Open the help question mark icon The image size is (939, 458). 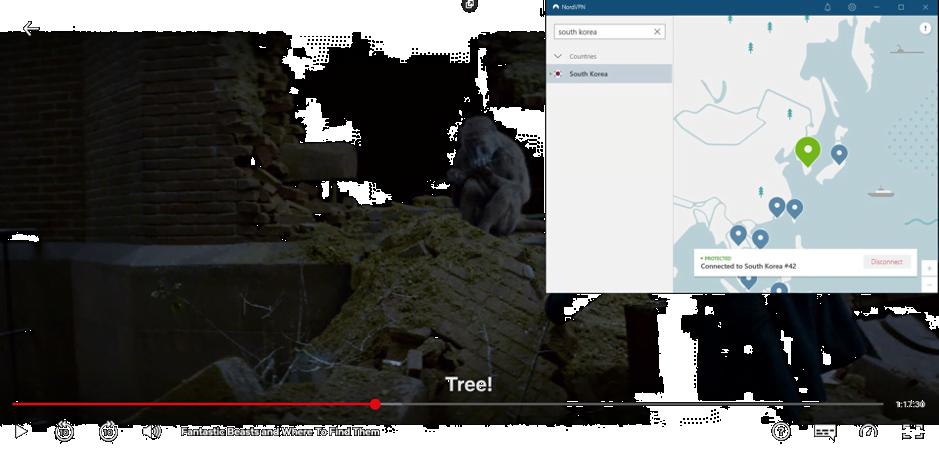[x=781, y=431]
